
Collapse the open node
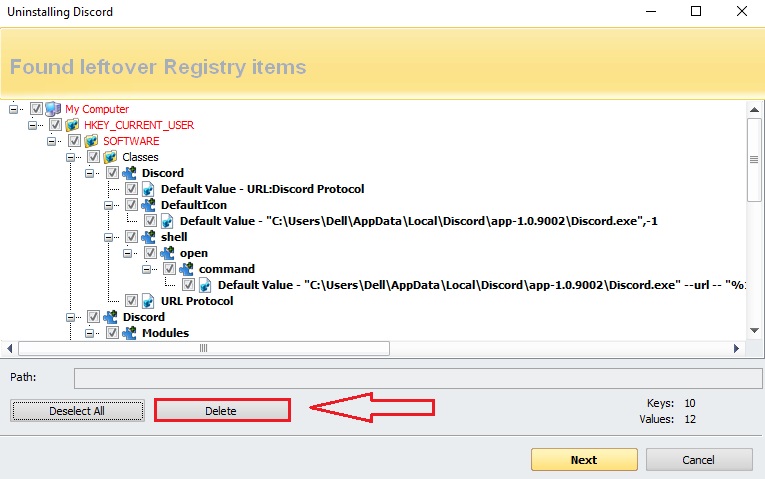click(127, 254)
